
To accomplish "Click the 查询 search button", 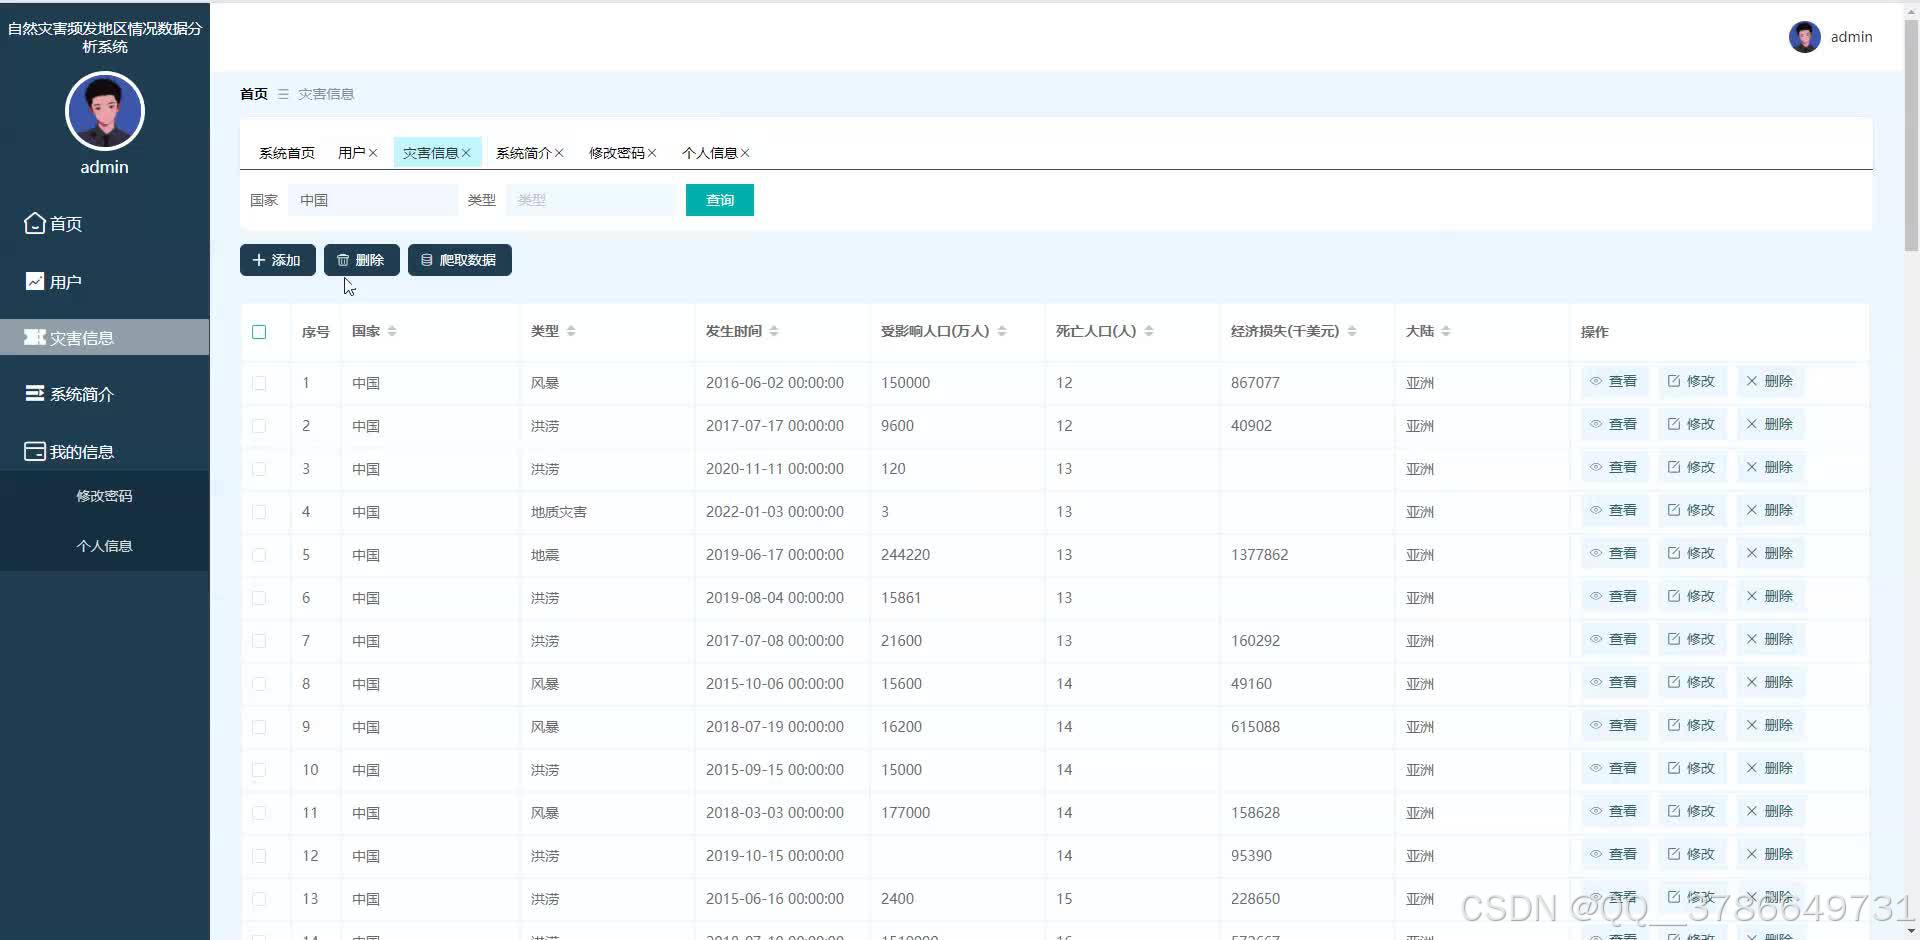I will point(720,200).
